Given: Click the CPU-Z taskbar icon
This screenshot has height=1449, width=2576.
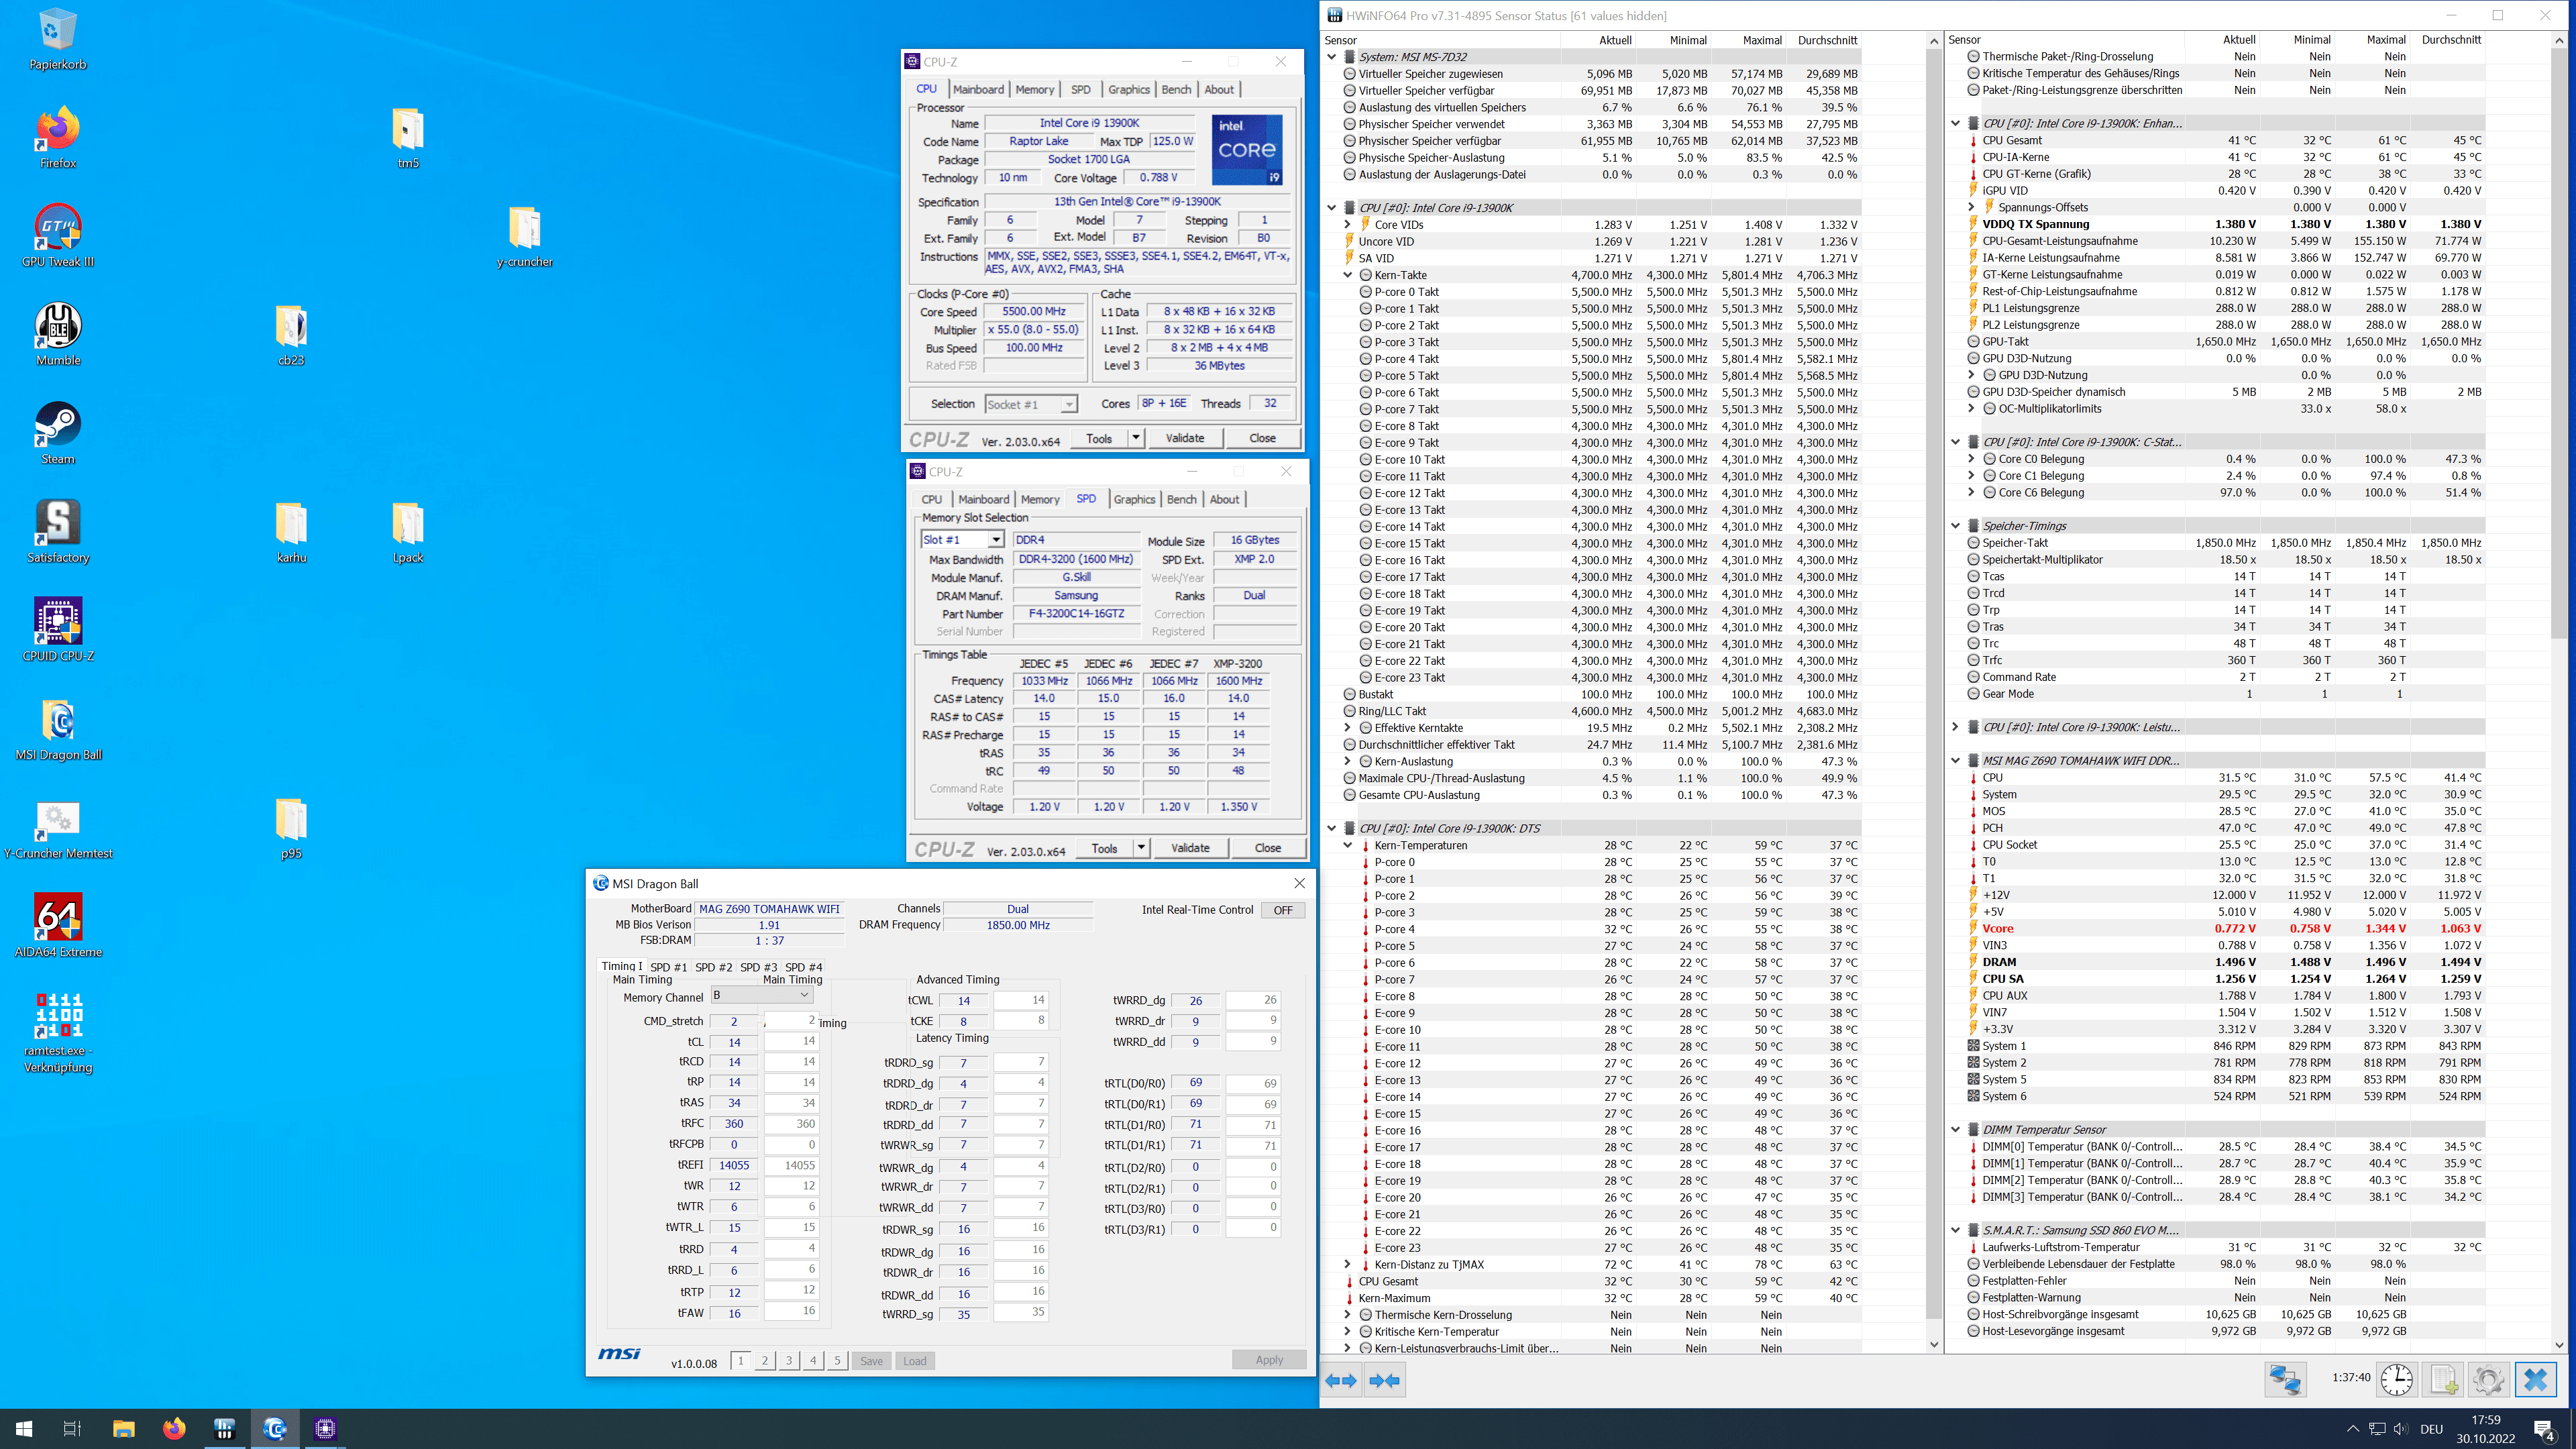Looking at the screenshot, I should tap(324, 1429).
